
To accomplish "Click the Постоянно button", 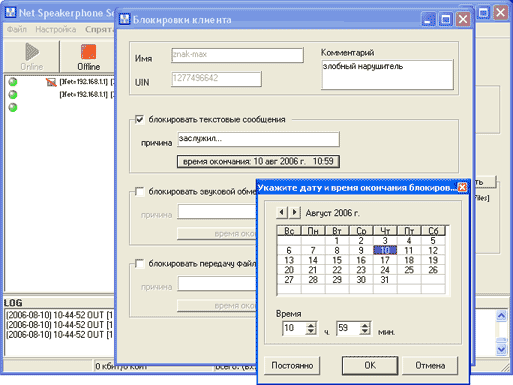I will [x=292, y=366].
